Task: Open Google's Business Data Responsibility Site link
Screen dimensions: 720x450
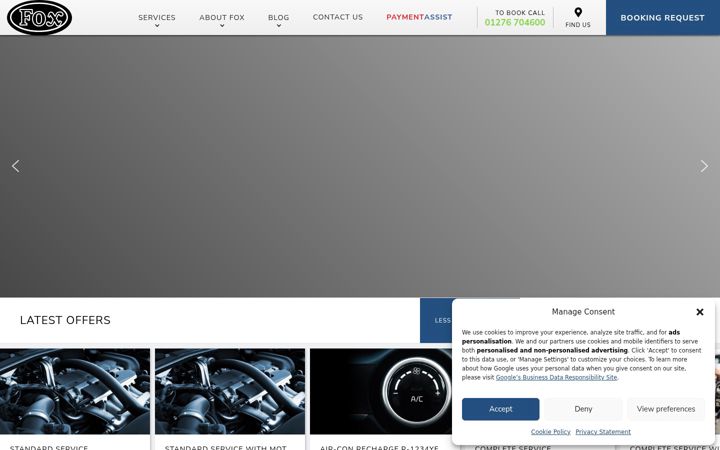Action: (557, 377)
